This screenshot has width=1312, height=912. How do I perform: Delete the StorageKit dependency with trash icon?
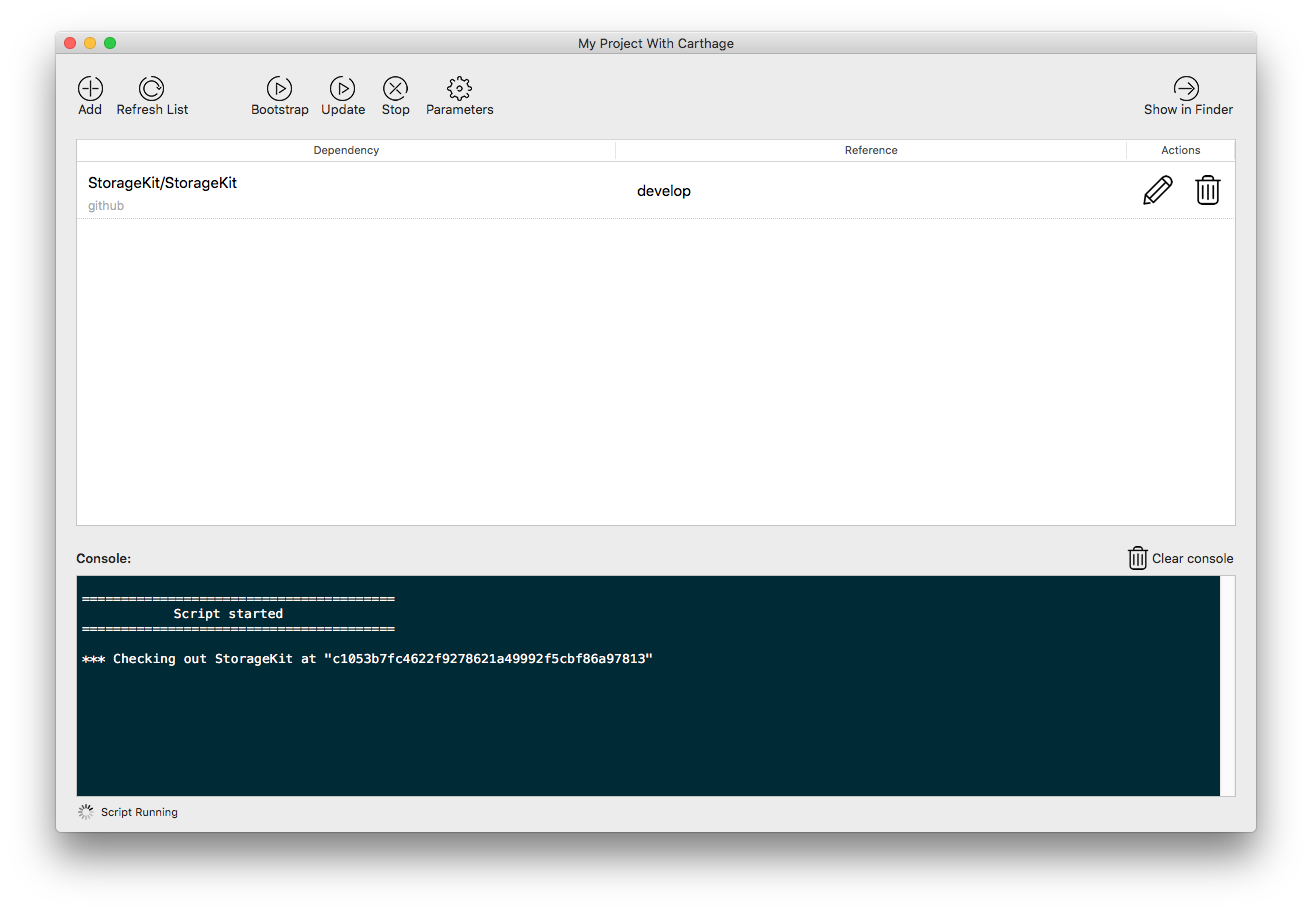point(1208,190)
